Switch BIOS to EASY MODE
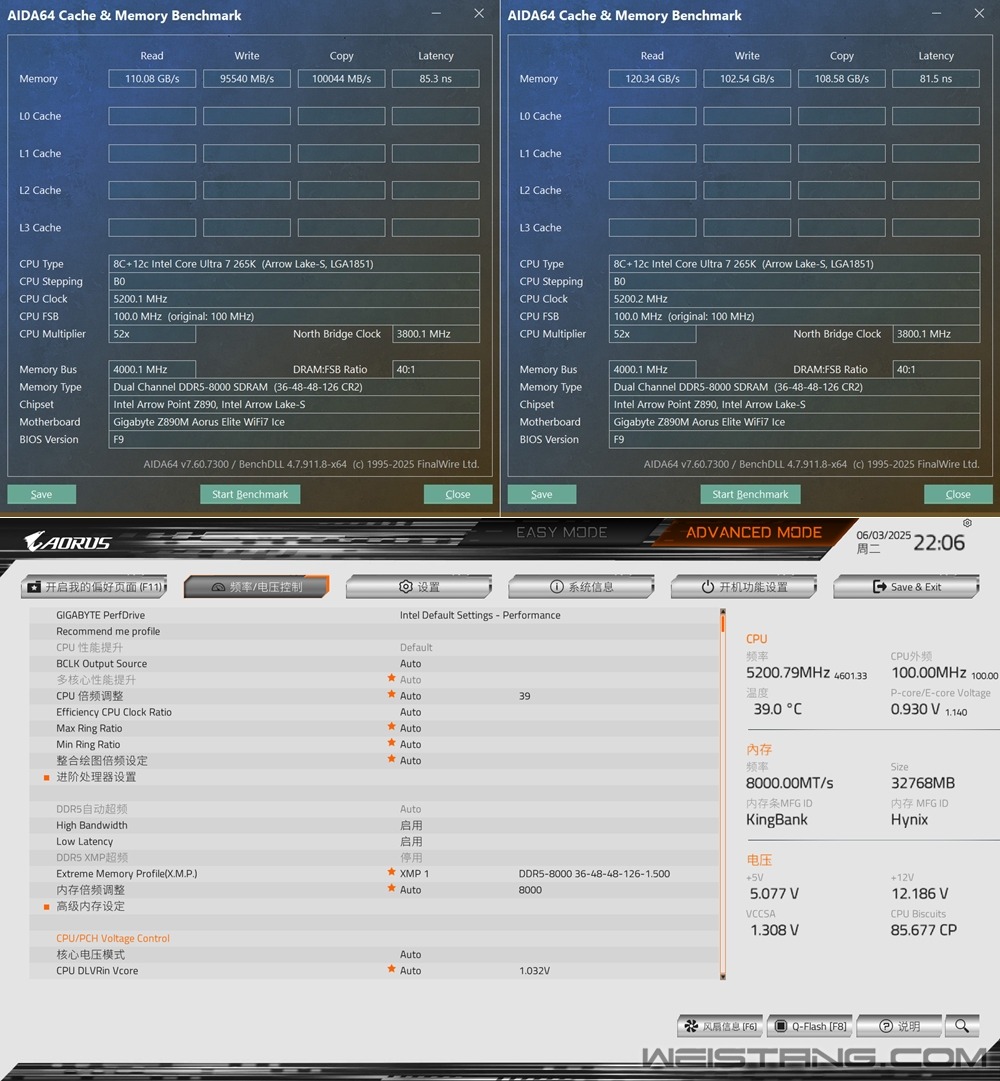This screenshot has height=1081, width=1000. click(562, 532)
